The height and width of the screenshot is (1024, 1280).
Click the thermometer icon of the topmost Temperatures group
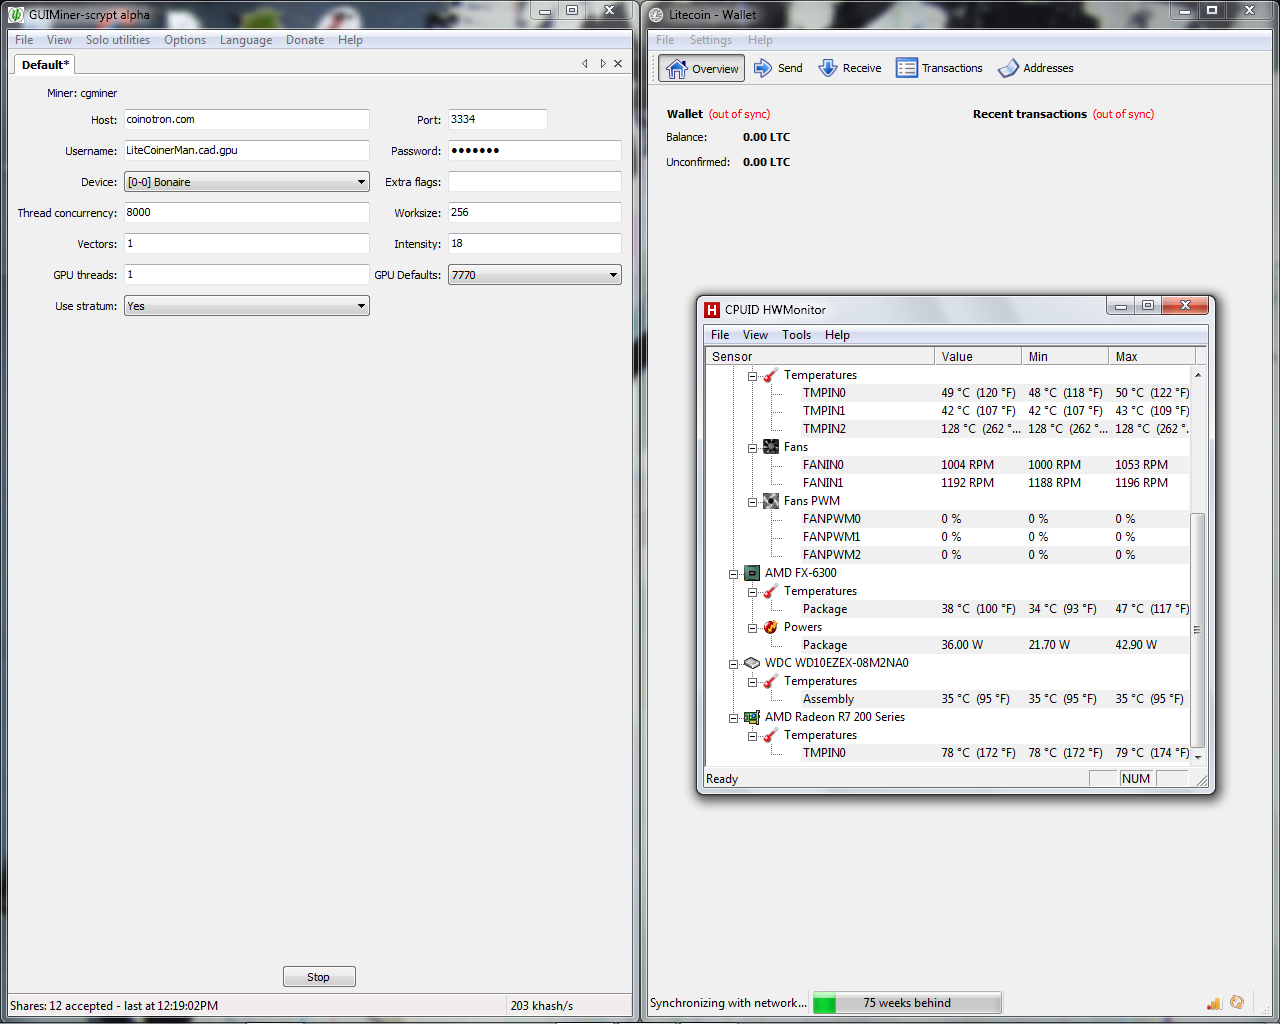771,375
